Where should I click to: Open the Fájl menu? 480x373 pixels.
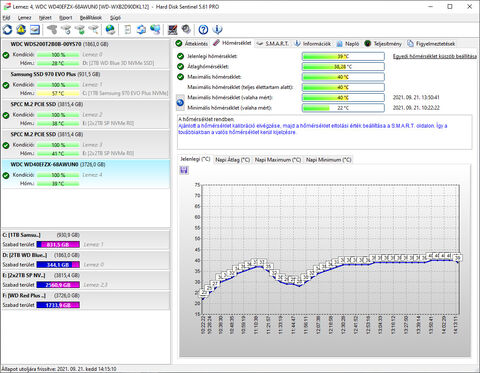pyautogui.click(x=6, y=18)
